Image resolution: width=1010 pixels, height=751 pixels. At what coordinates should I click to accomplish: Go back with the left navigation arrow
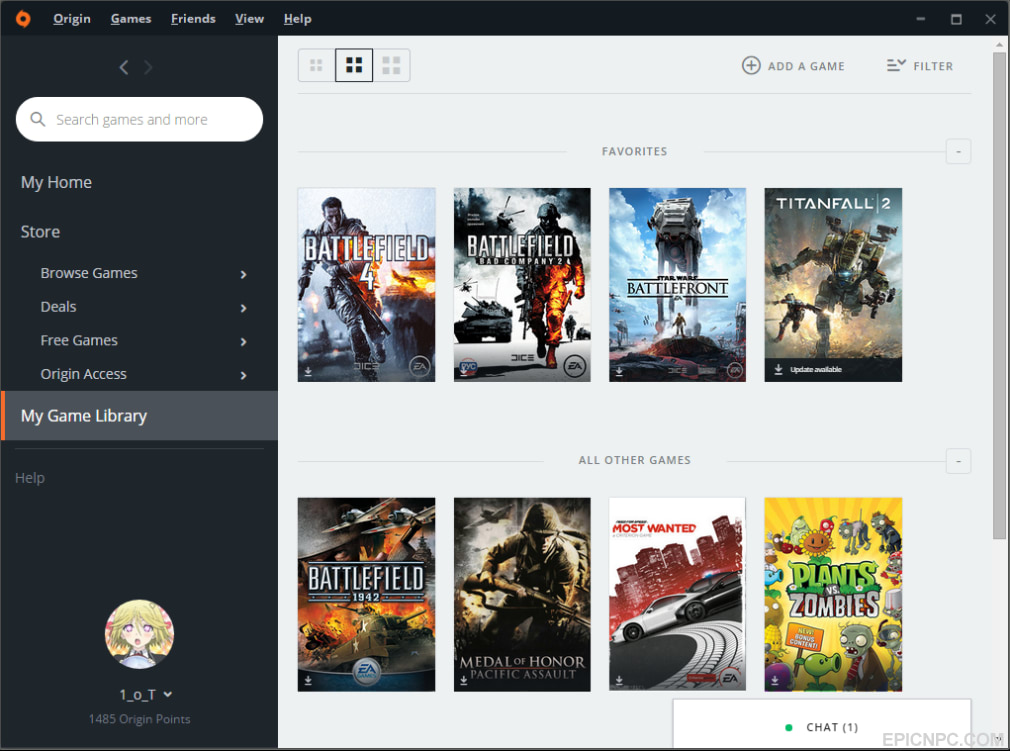pyautogui.click(x=124, y=67)
